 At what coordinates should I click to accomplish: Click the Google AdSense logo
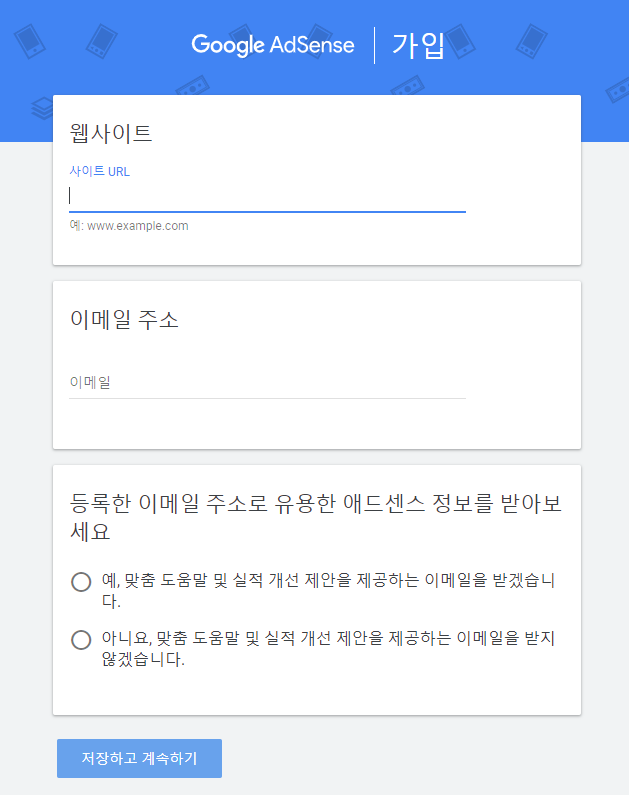273,45
